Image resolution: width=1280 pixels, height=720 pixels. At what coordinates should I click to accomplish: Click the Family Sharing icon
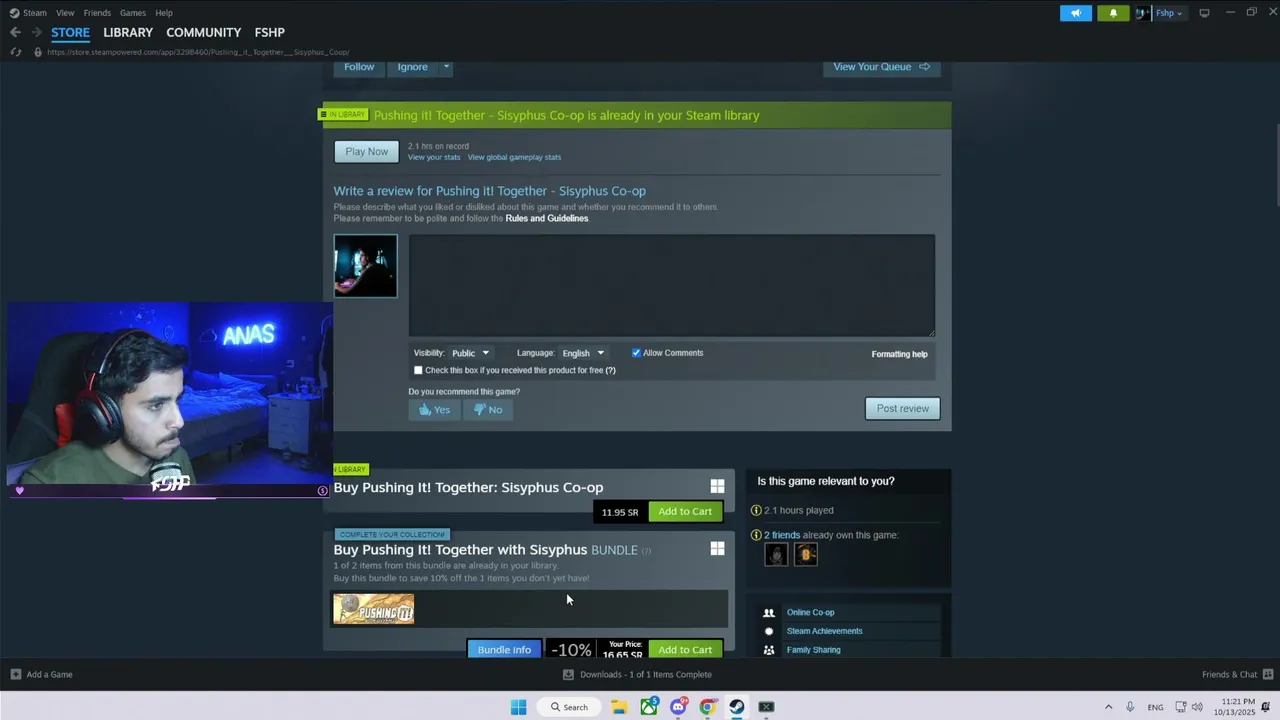pos(769,650)
